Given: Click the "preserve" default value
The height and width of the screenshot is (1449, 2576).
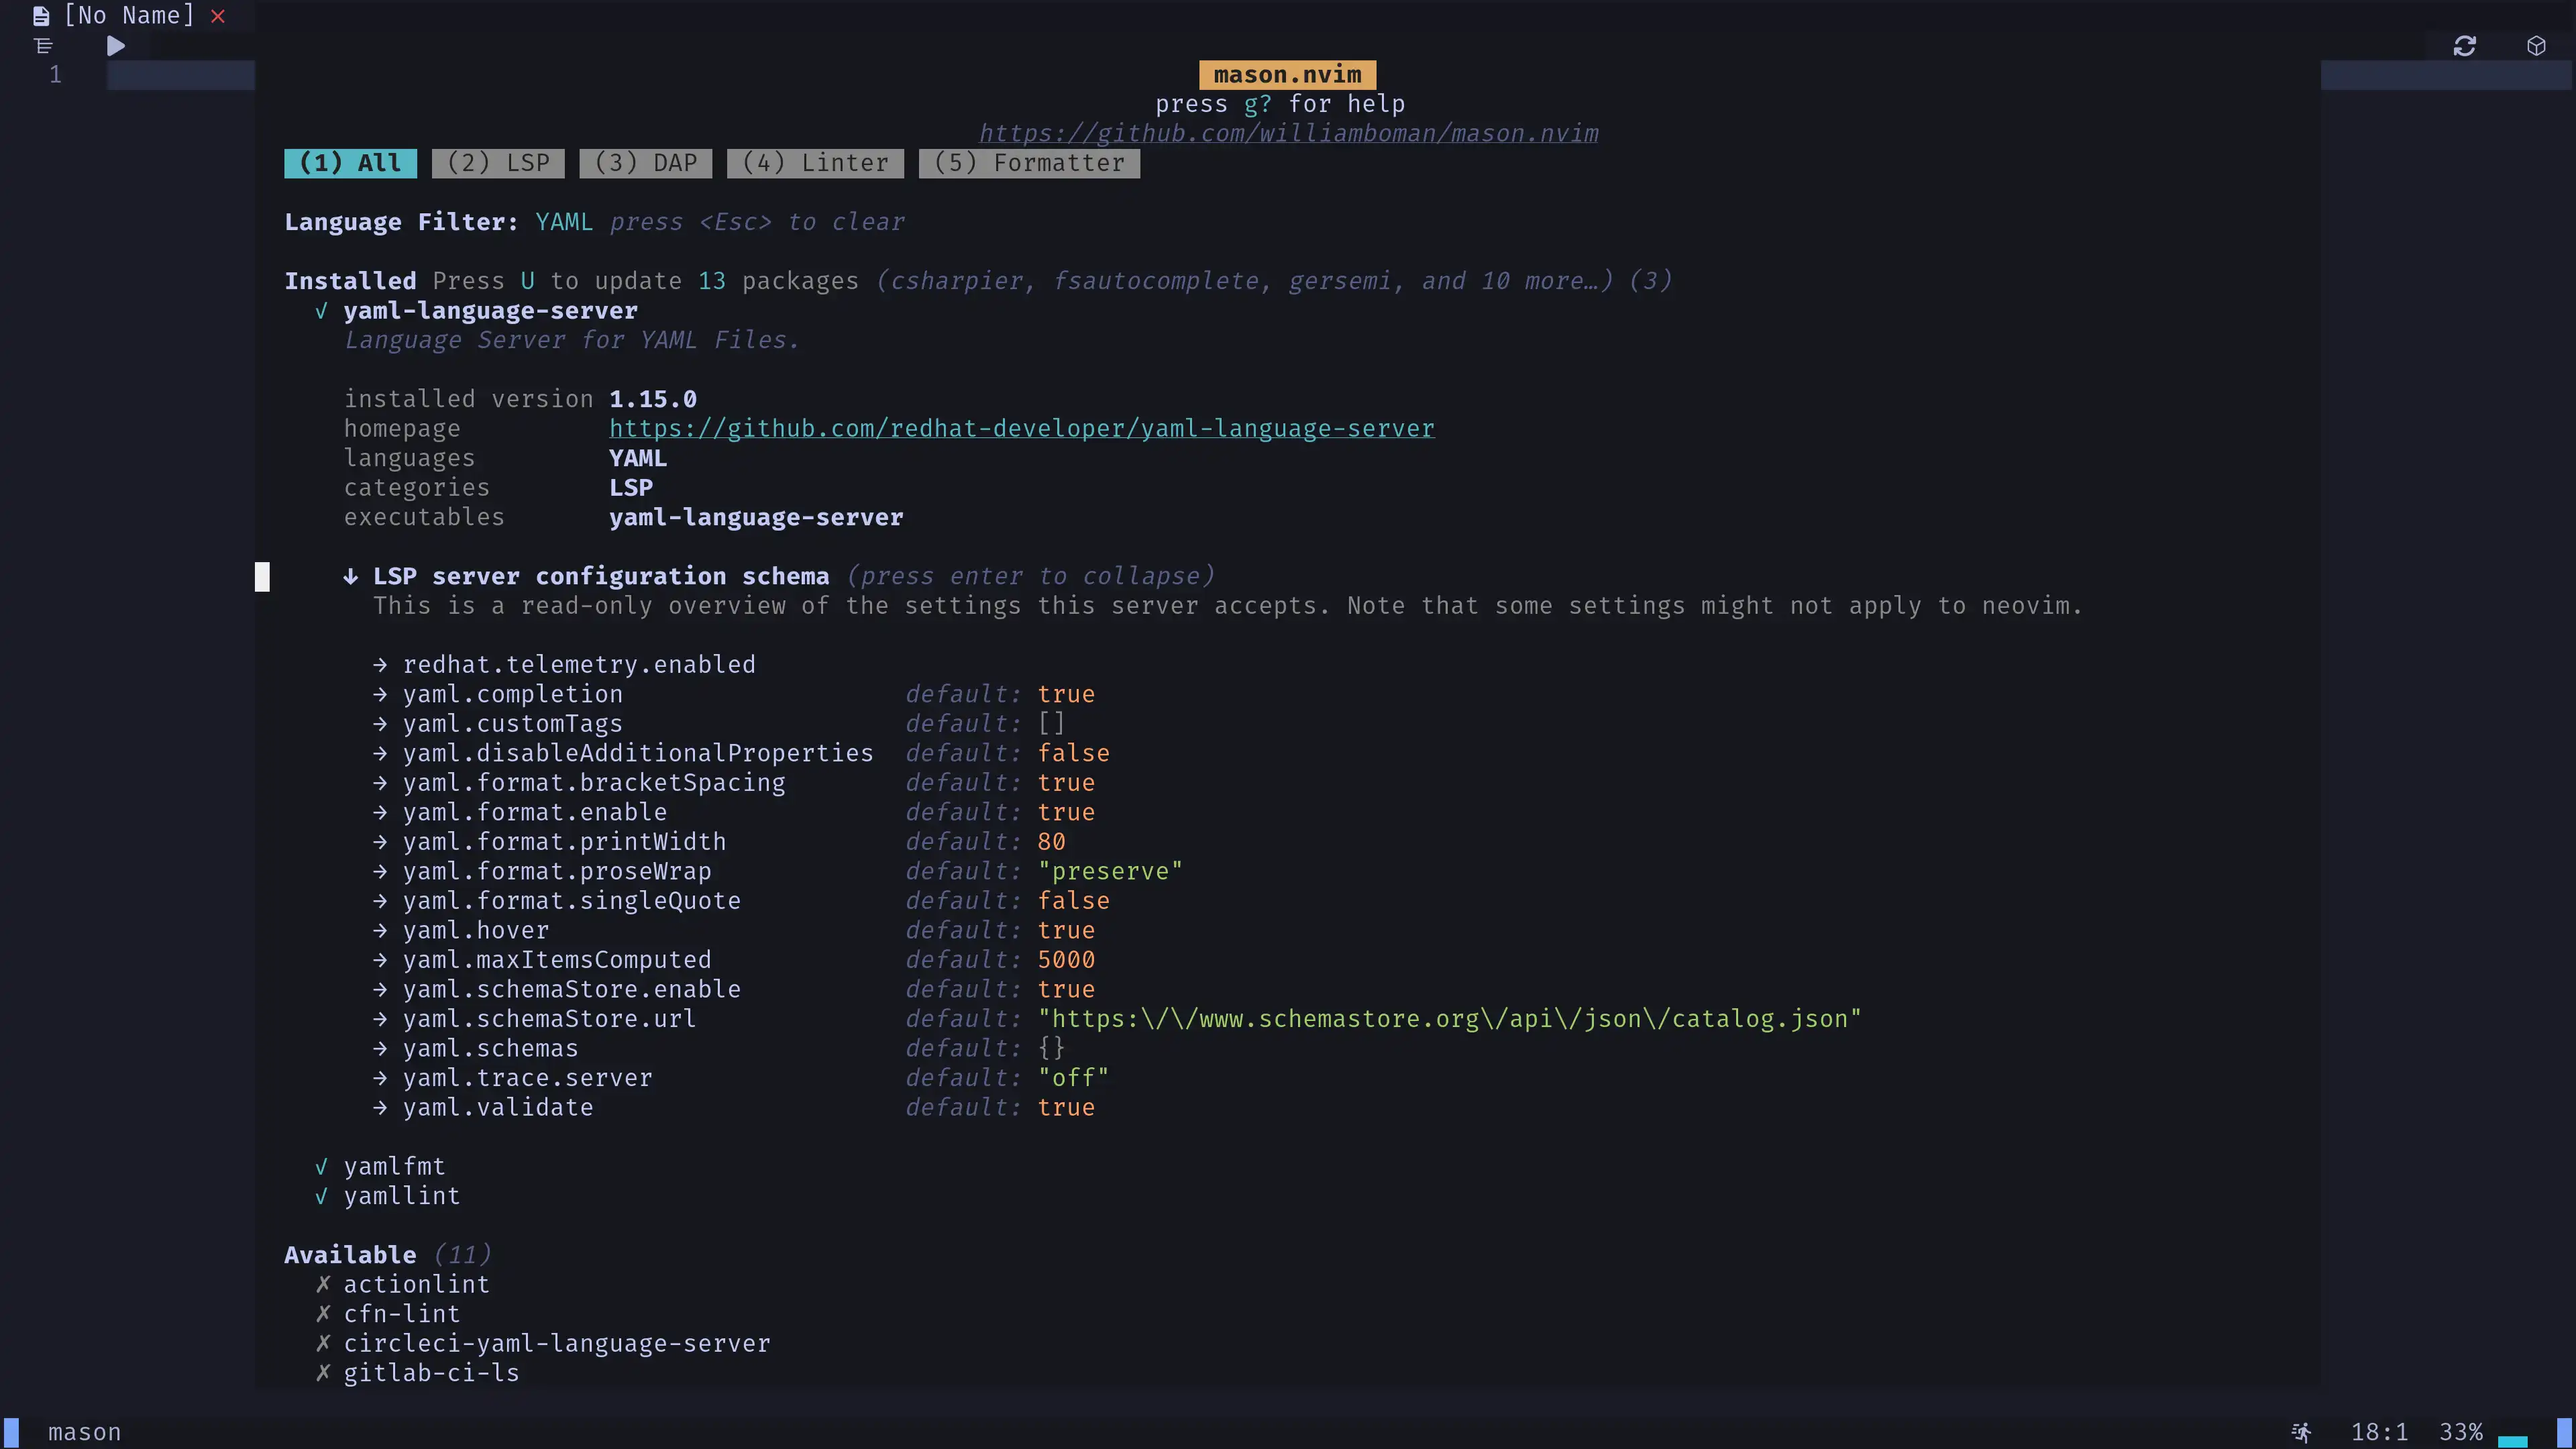Looking at the screenshot, I should click(1110, 871).
